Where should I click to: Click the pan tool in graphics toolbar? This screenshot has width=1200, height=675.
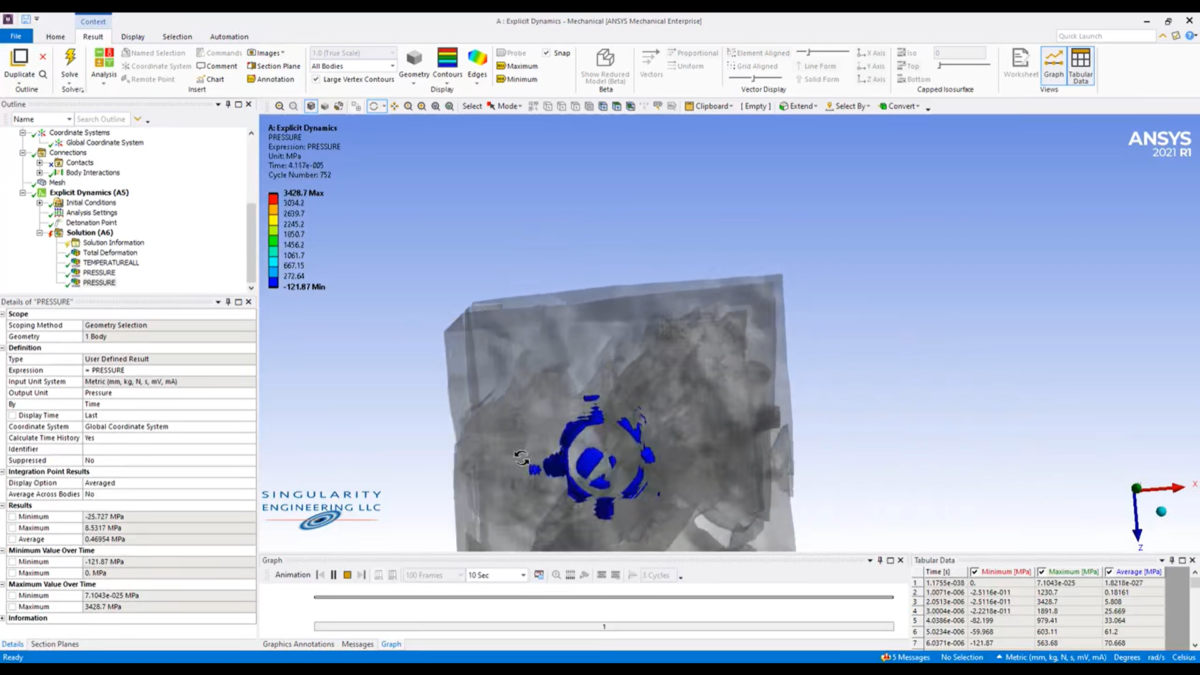[394, 106]
